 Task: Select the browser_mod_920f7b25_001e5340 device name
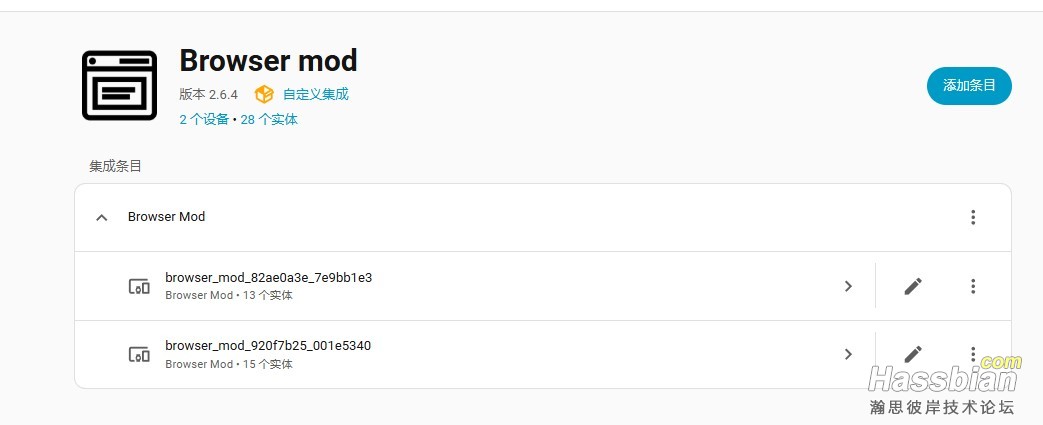268,345
